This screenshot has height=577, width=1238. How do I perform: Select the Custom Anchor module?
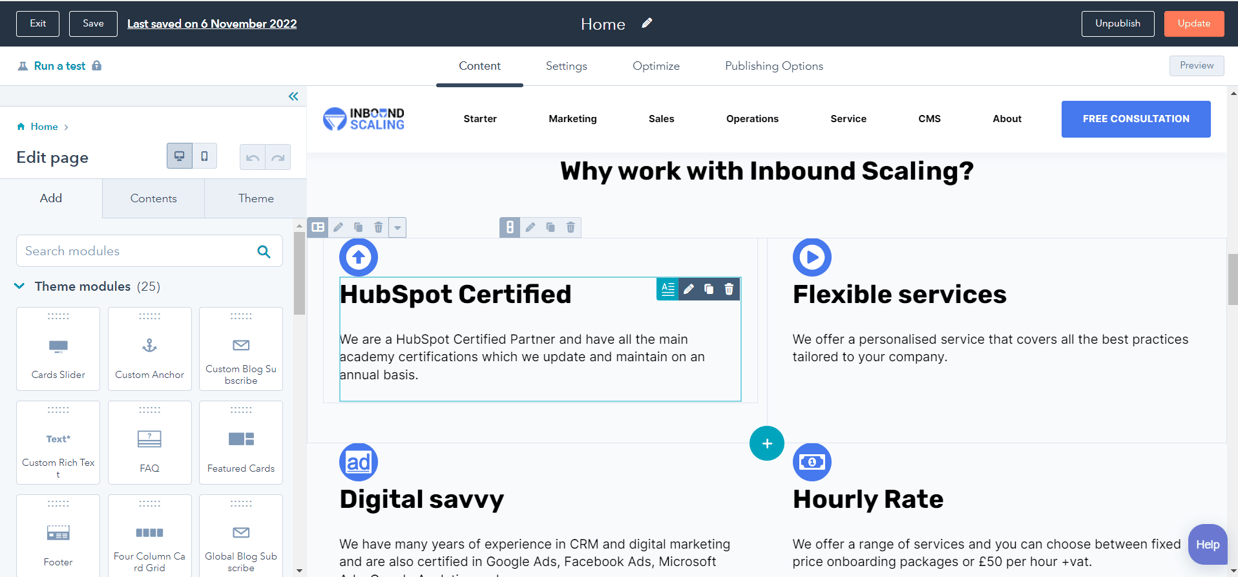(149, 348)
